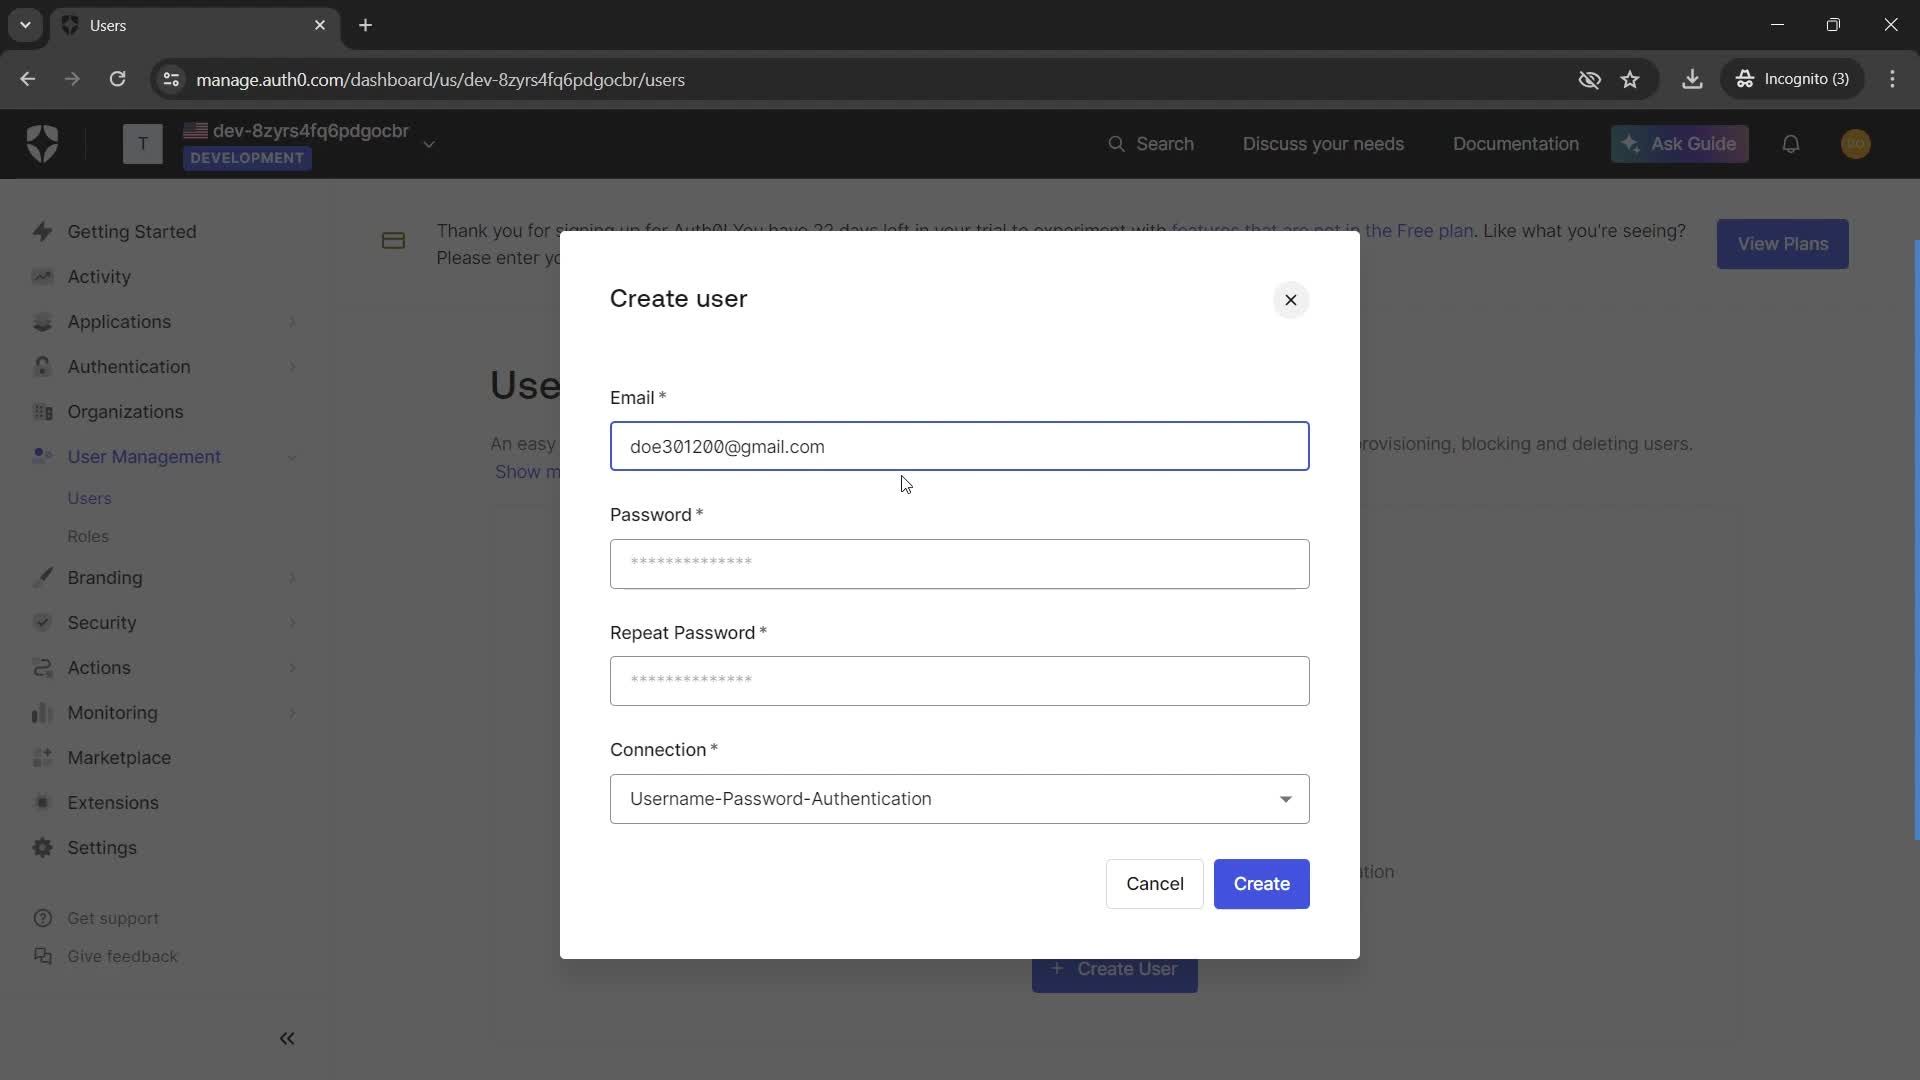The image size is (1920, 1080).
Task: Click the address bar URL
Action: (x=440, y=79)
